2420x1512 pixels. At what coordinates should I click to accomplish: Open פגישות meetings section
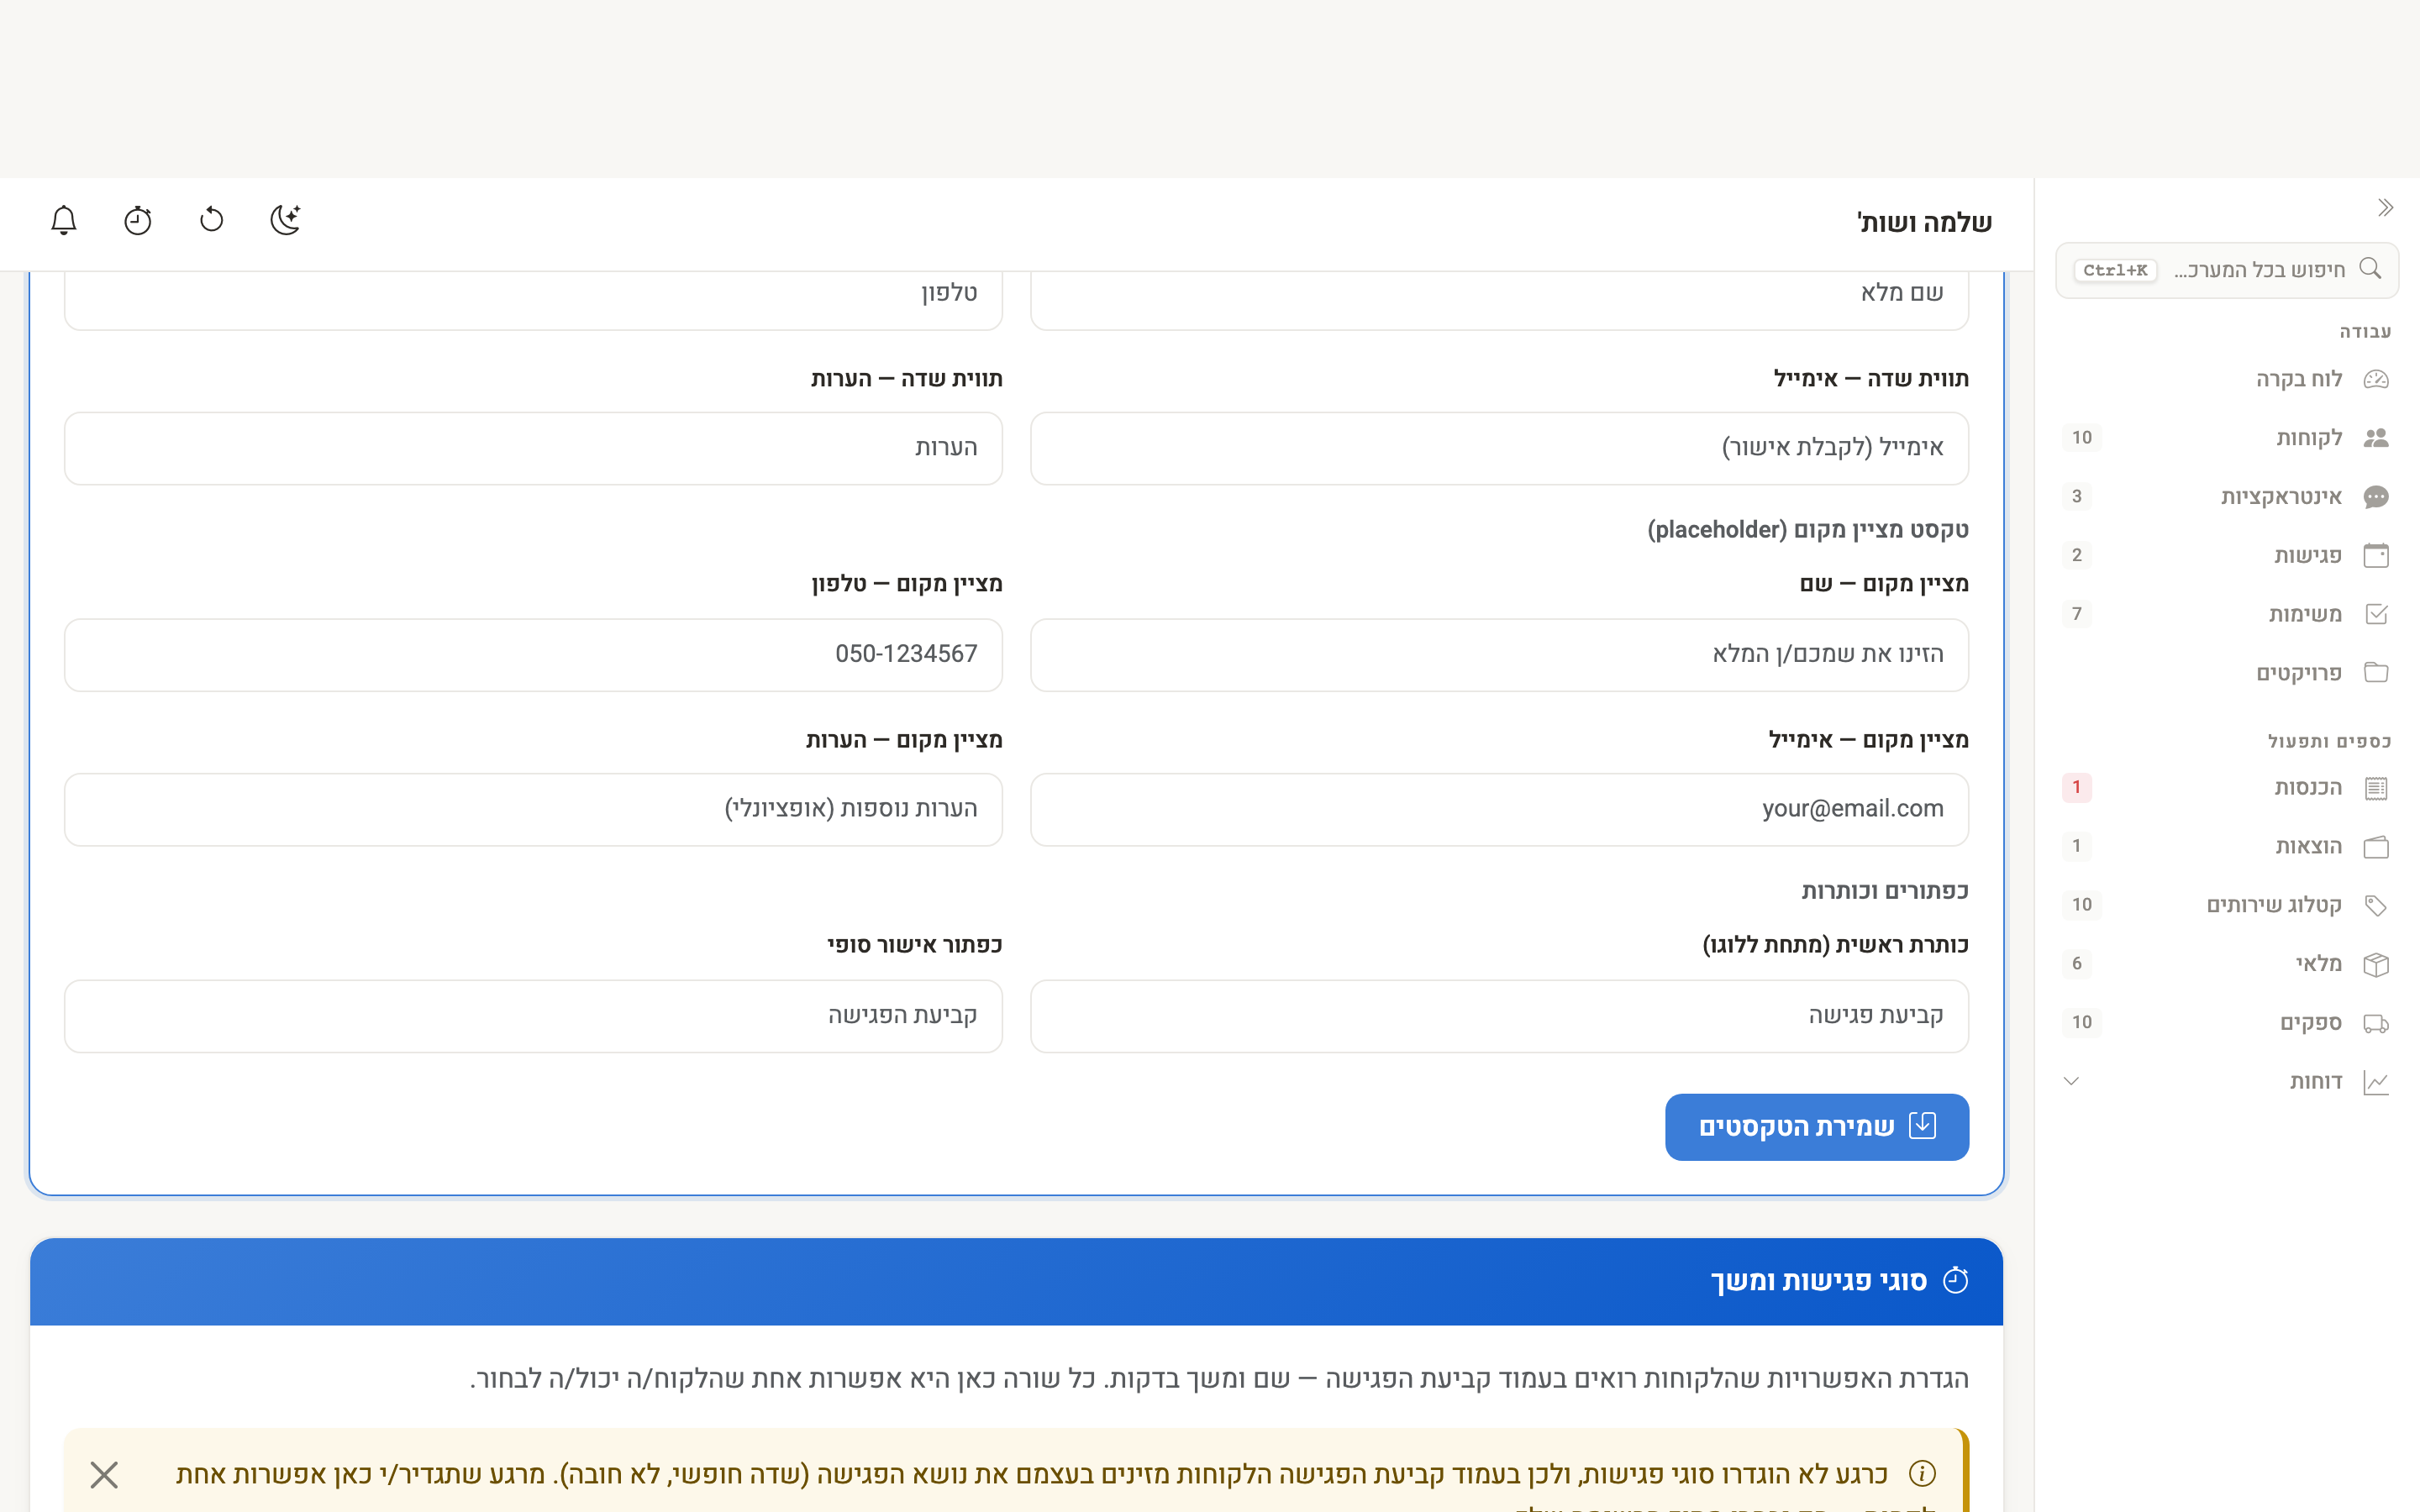click(2227, 555)
